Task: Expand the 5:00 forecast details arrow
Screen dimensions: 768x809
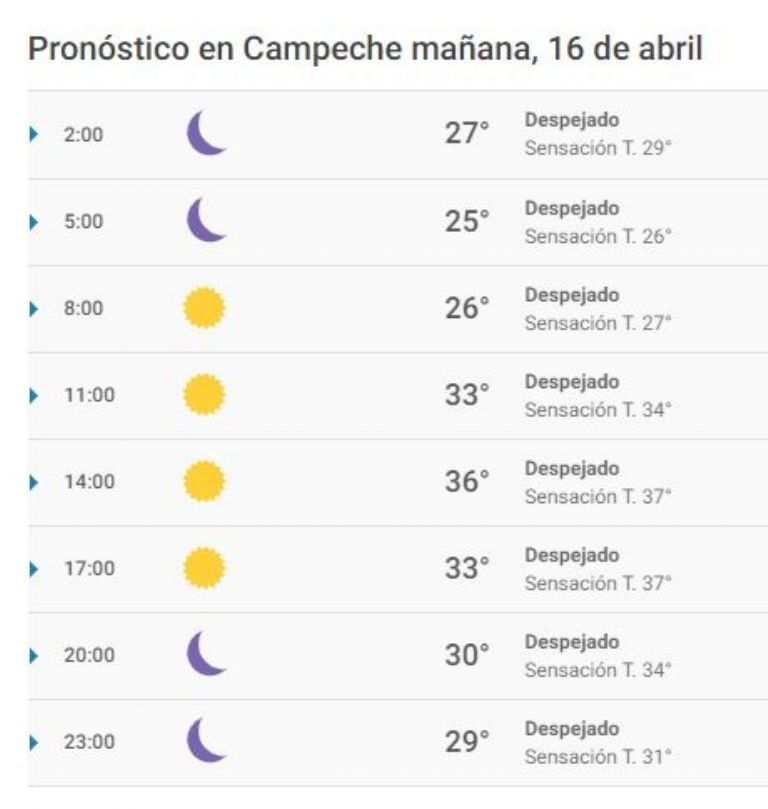Action: coord(34,222)
